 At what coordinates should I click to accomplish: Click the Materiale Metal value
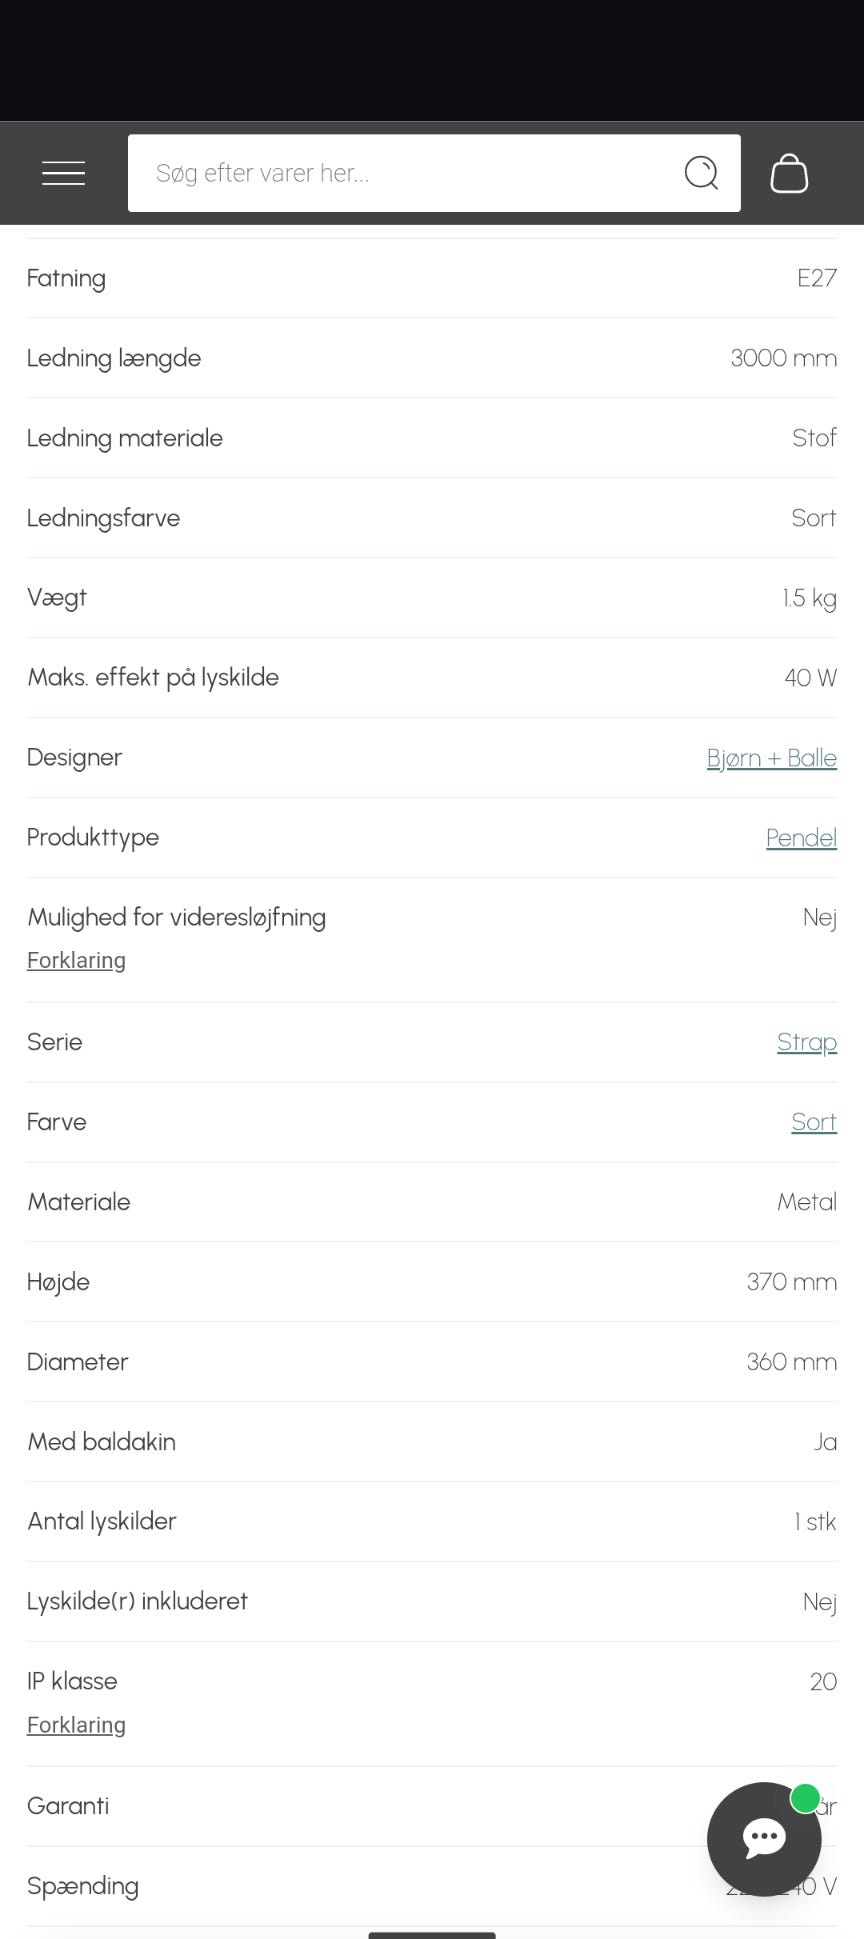tap(807, 1202)
